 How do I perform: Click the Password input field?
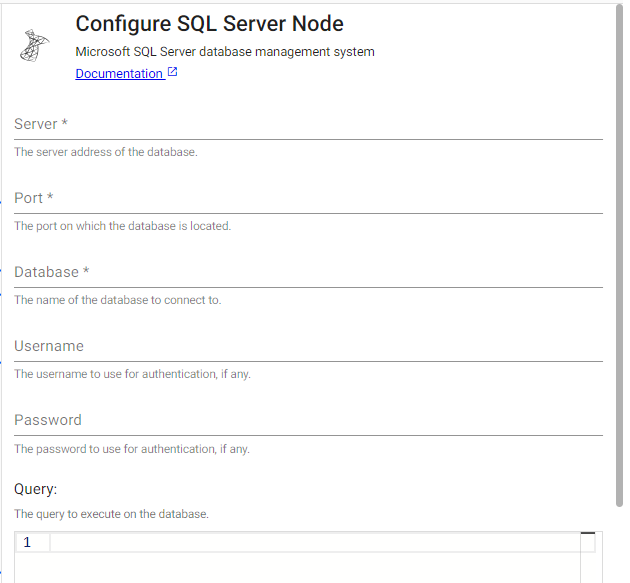tap(308, 420)
